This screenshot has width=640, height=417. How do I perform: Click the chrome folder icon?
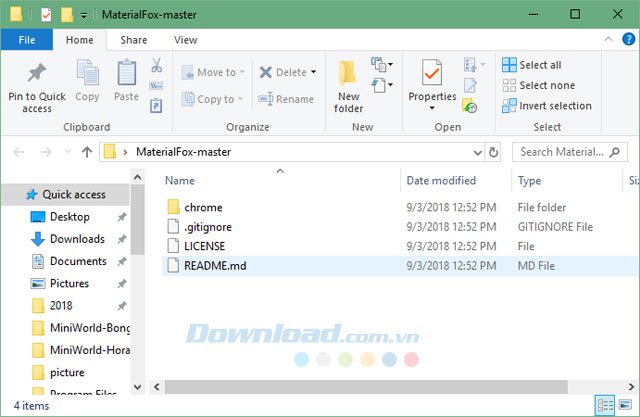pyautogui.click(x=173, y=207)
